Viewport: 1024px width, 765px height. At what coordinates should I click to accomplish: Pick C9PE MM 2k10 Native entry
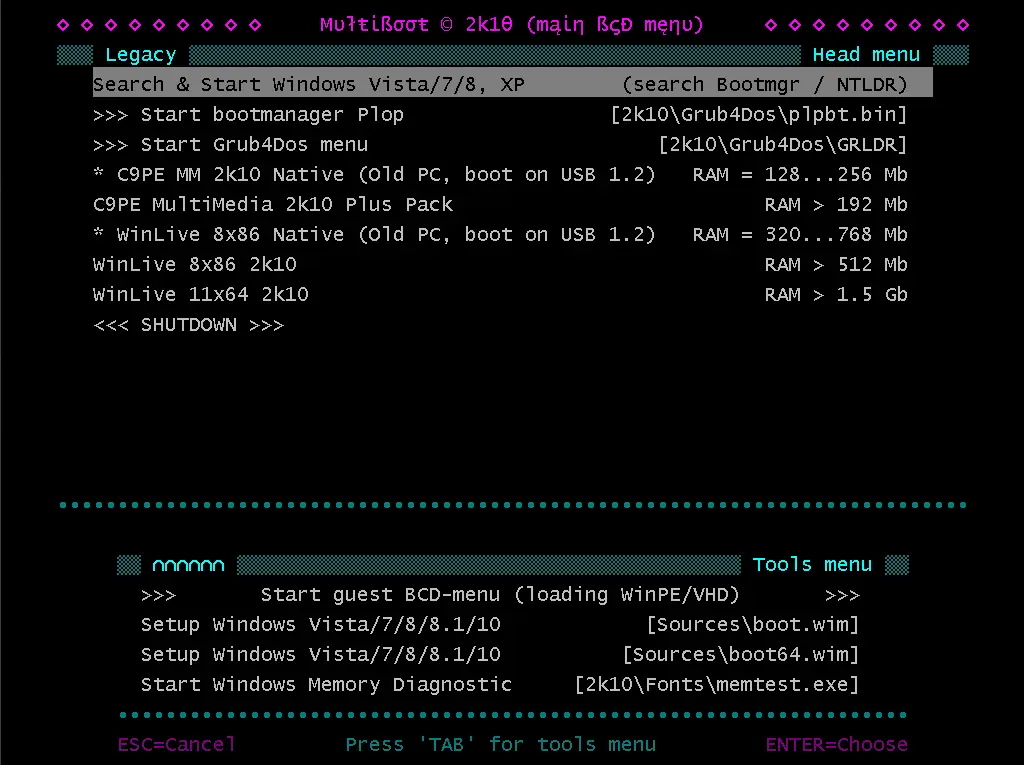500,174
